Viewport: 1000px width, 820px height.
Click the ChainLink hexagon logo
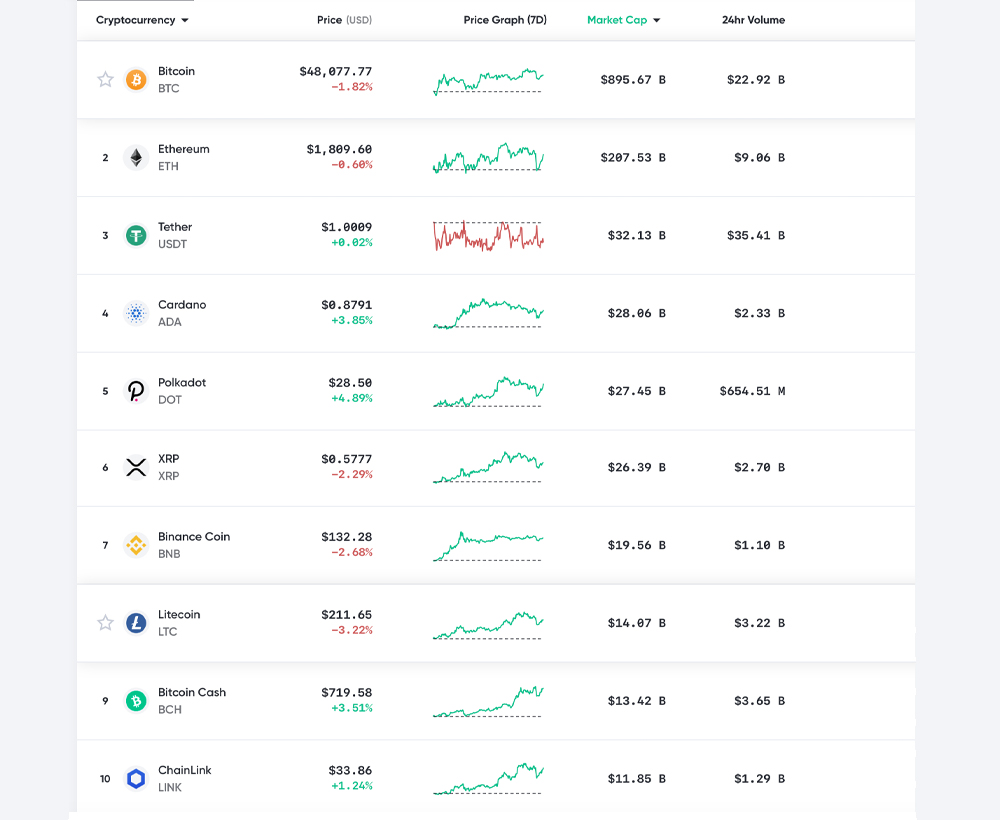(x=136, y=779)
